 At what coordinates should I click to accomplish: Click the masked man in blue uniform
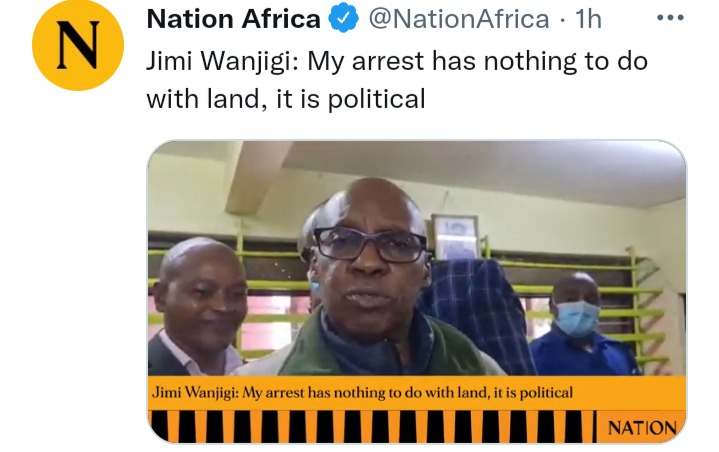point(581,325)
